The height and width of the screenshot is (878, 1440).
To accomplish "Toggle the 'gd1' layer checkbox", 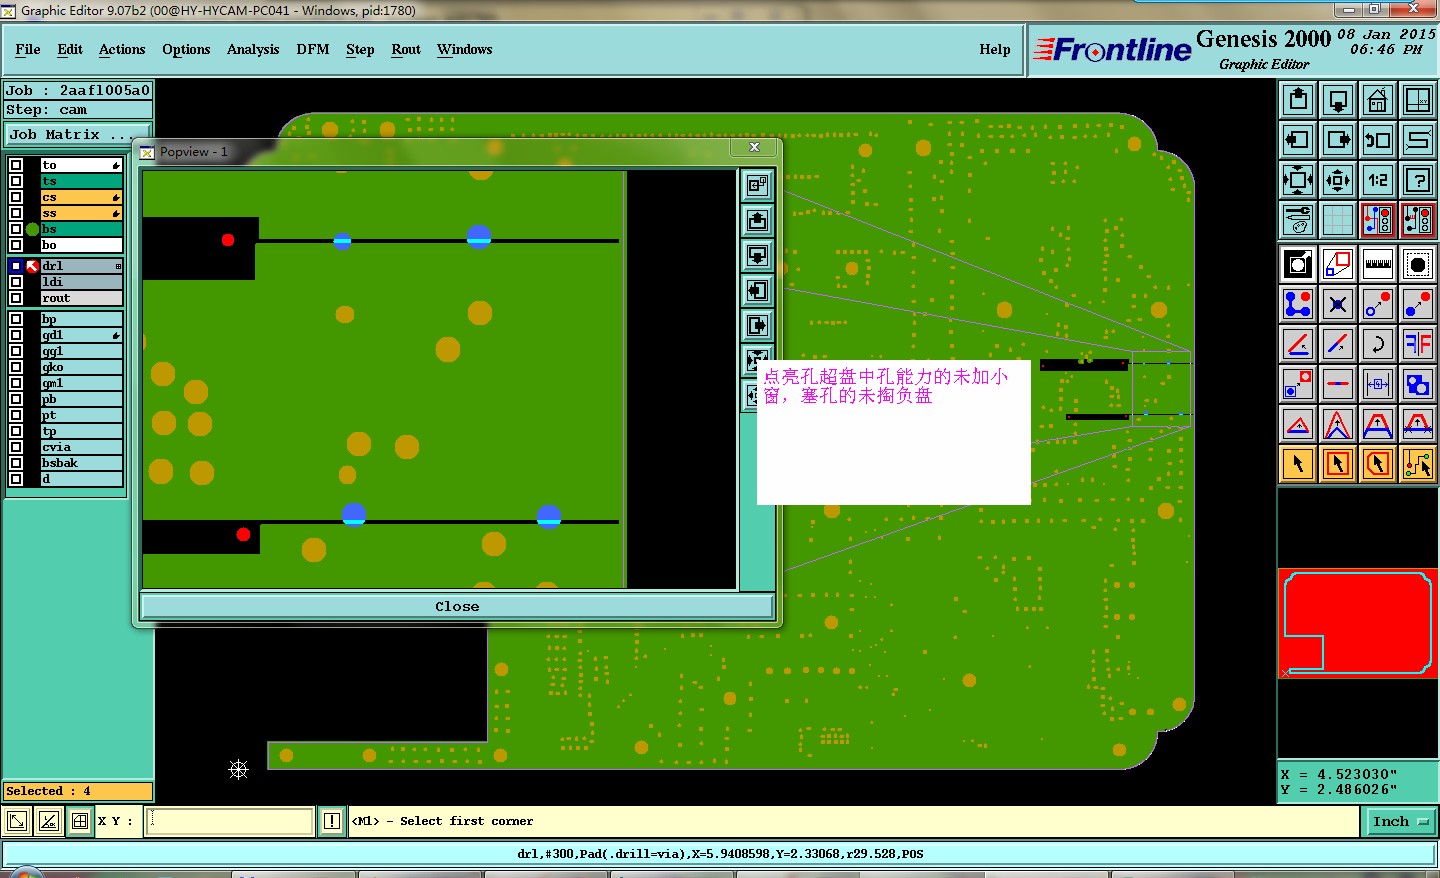I will click(16, 335).
